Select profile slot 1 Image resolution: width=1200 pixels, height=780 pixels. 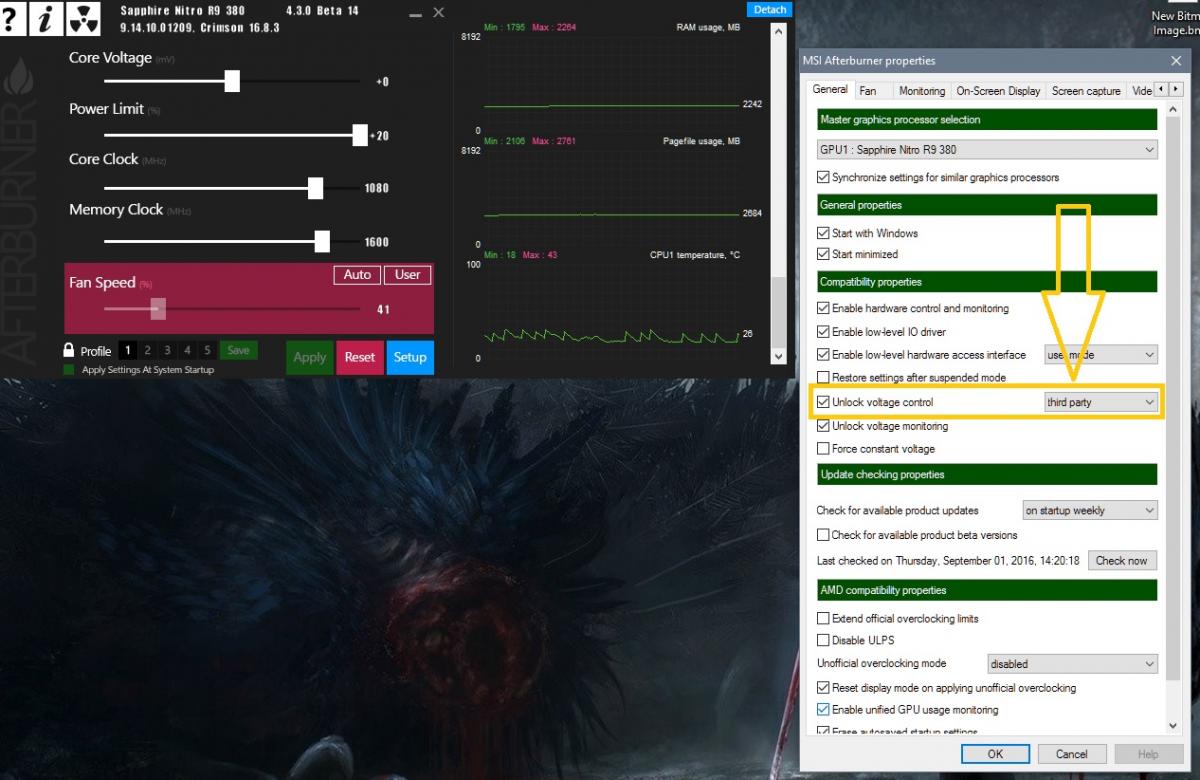coord(127,350)
